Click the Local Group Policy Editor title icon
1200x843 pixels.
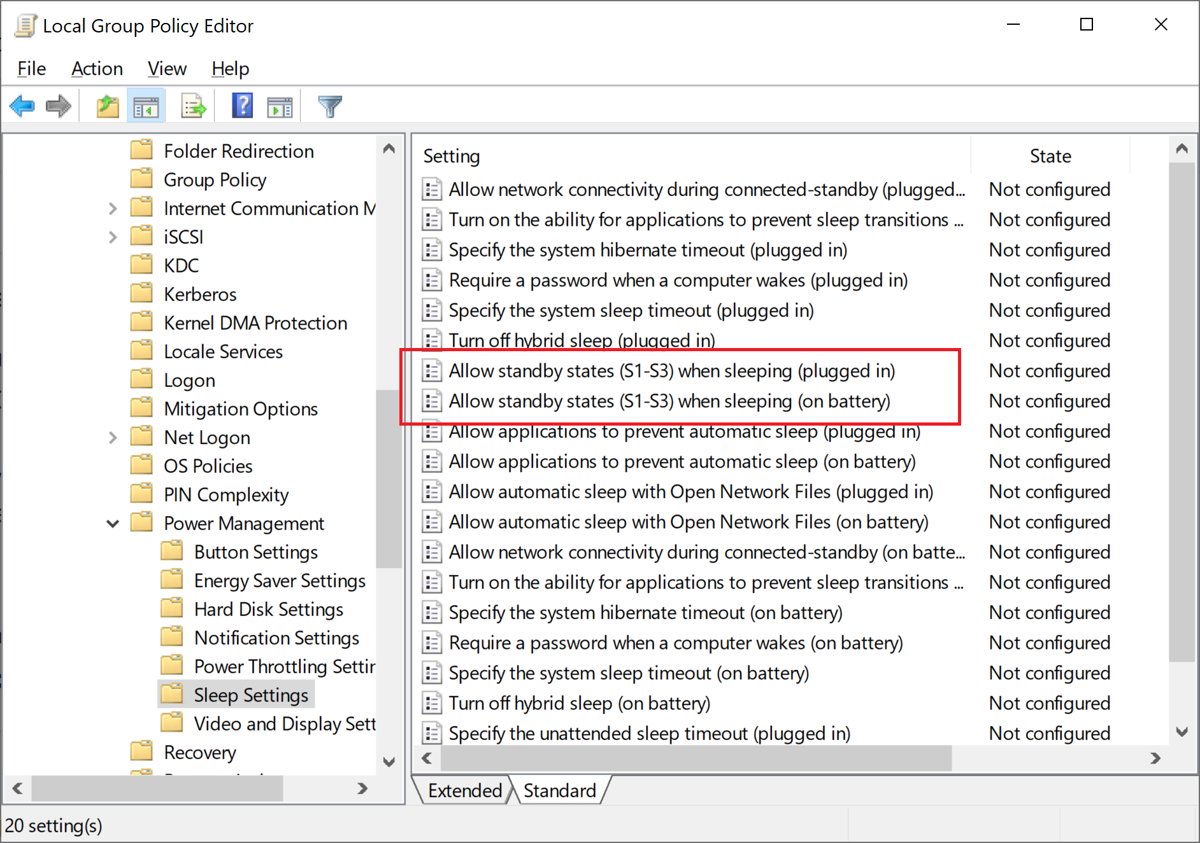tap(25, 25)
